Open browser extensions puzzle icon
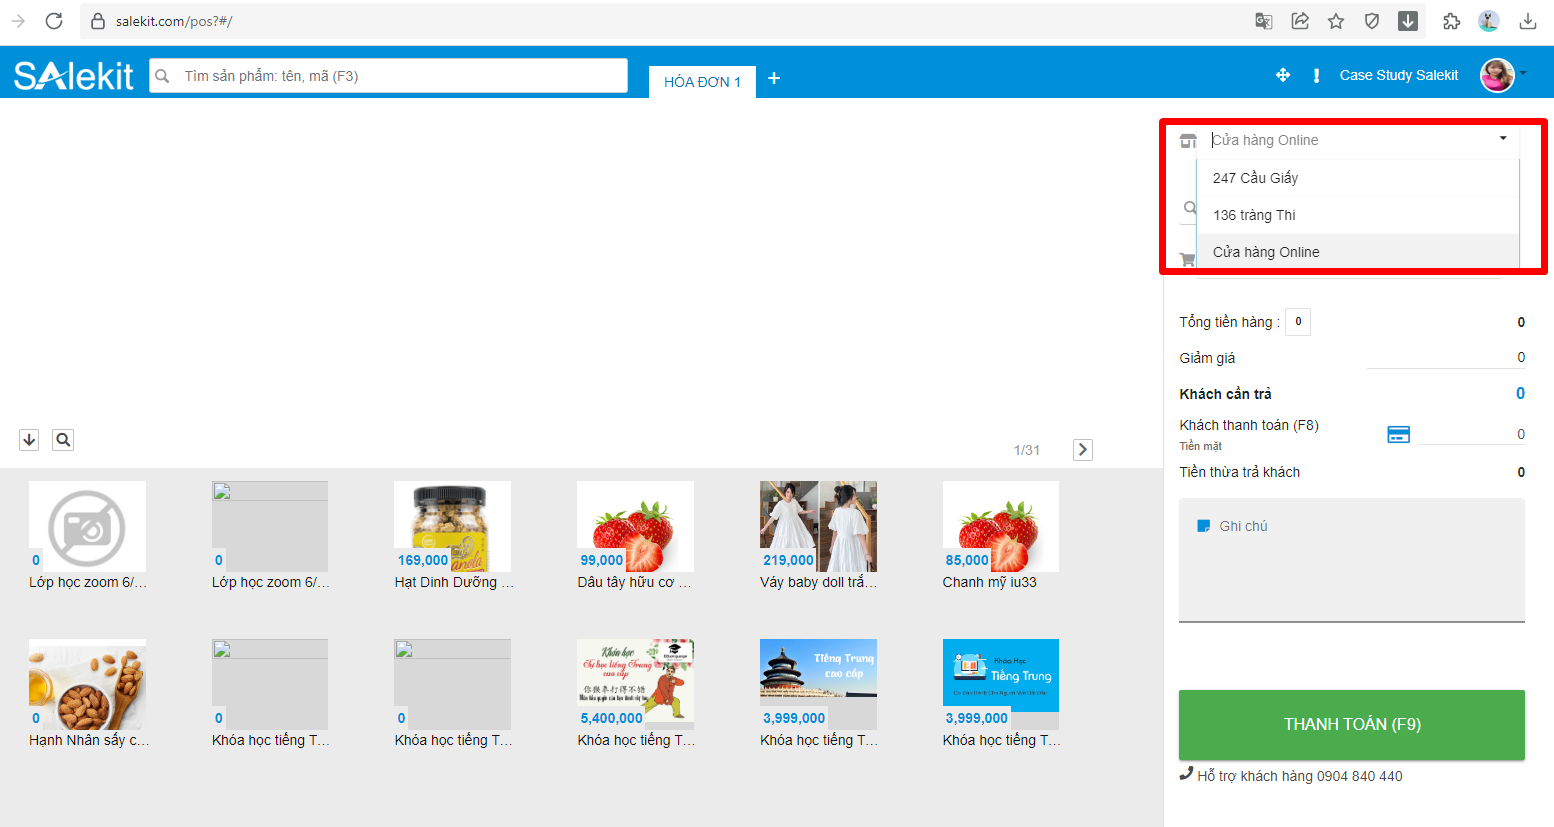Viewport: 1554px width, 827px height. pyautogui.click(x=1451, y=21)
